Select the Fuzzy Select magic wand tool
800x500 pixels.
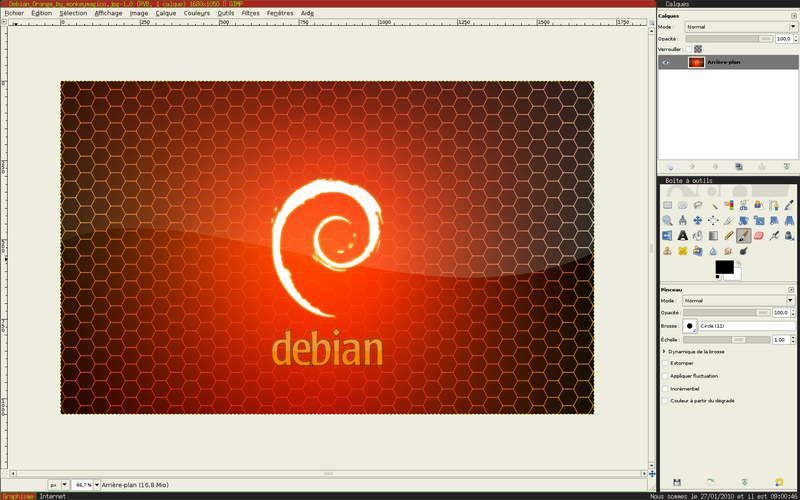(713, 205)
